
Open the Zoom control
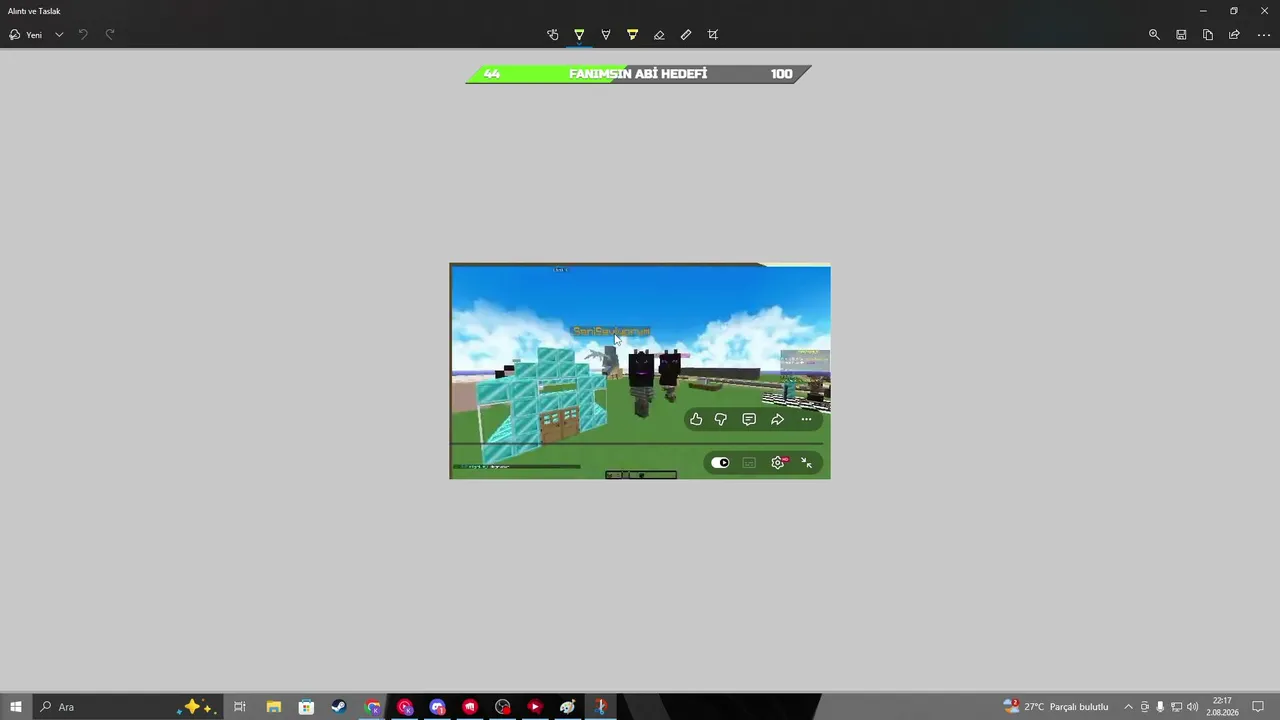(x=1154, y=35)
